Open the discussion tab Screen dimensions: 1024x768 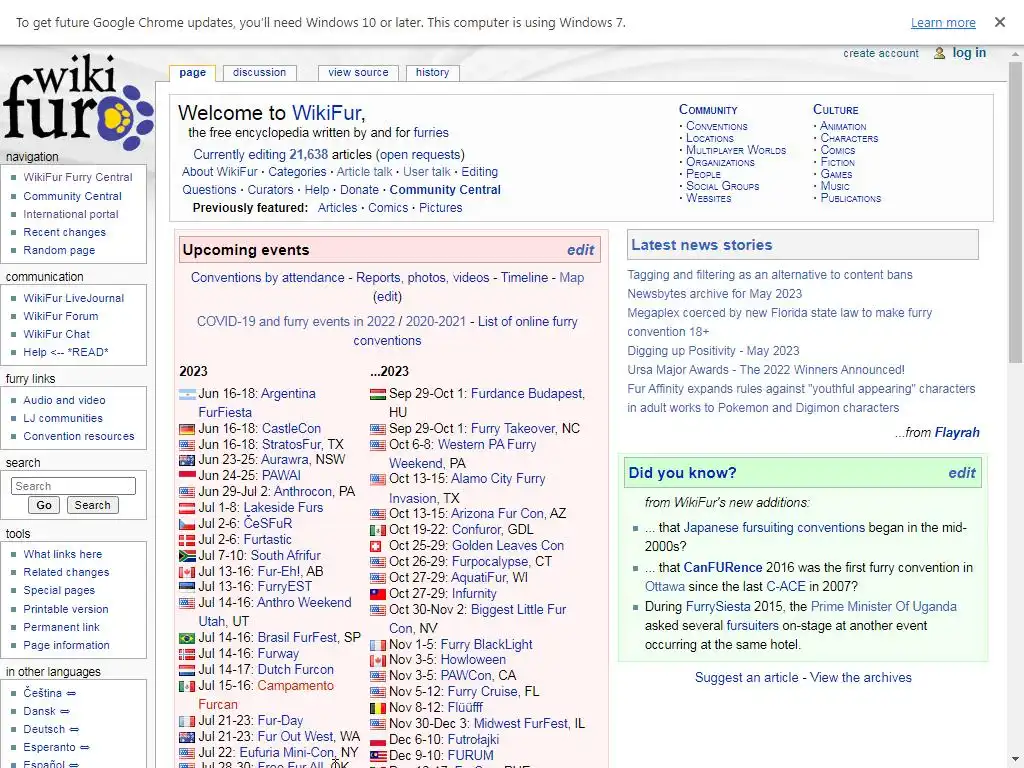[259, 72]
